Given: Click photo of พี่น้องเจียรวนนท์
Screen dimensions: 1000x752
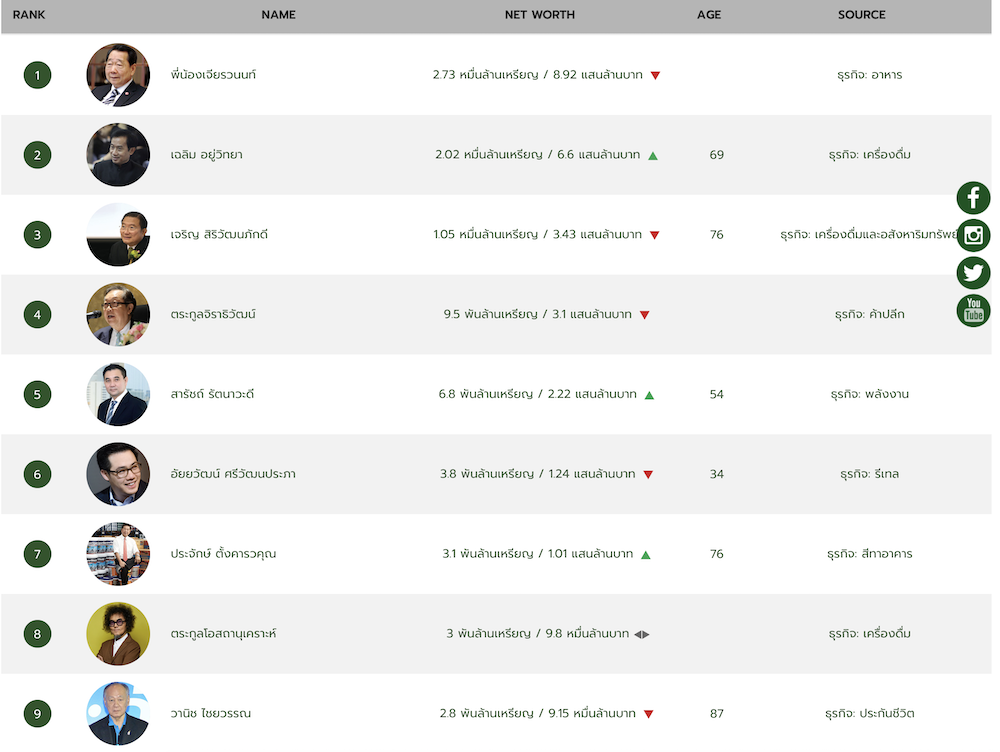Looking at the screenshot, I should [x=118, y=75].
